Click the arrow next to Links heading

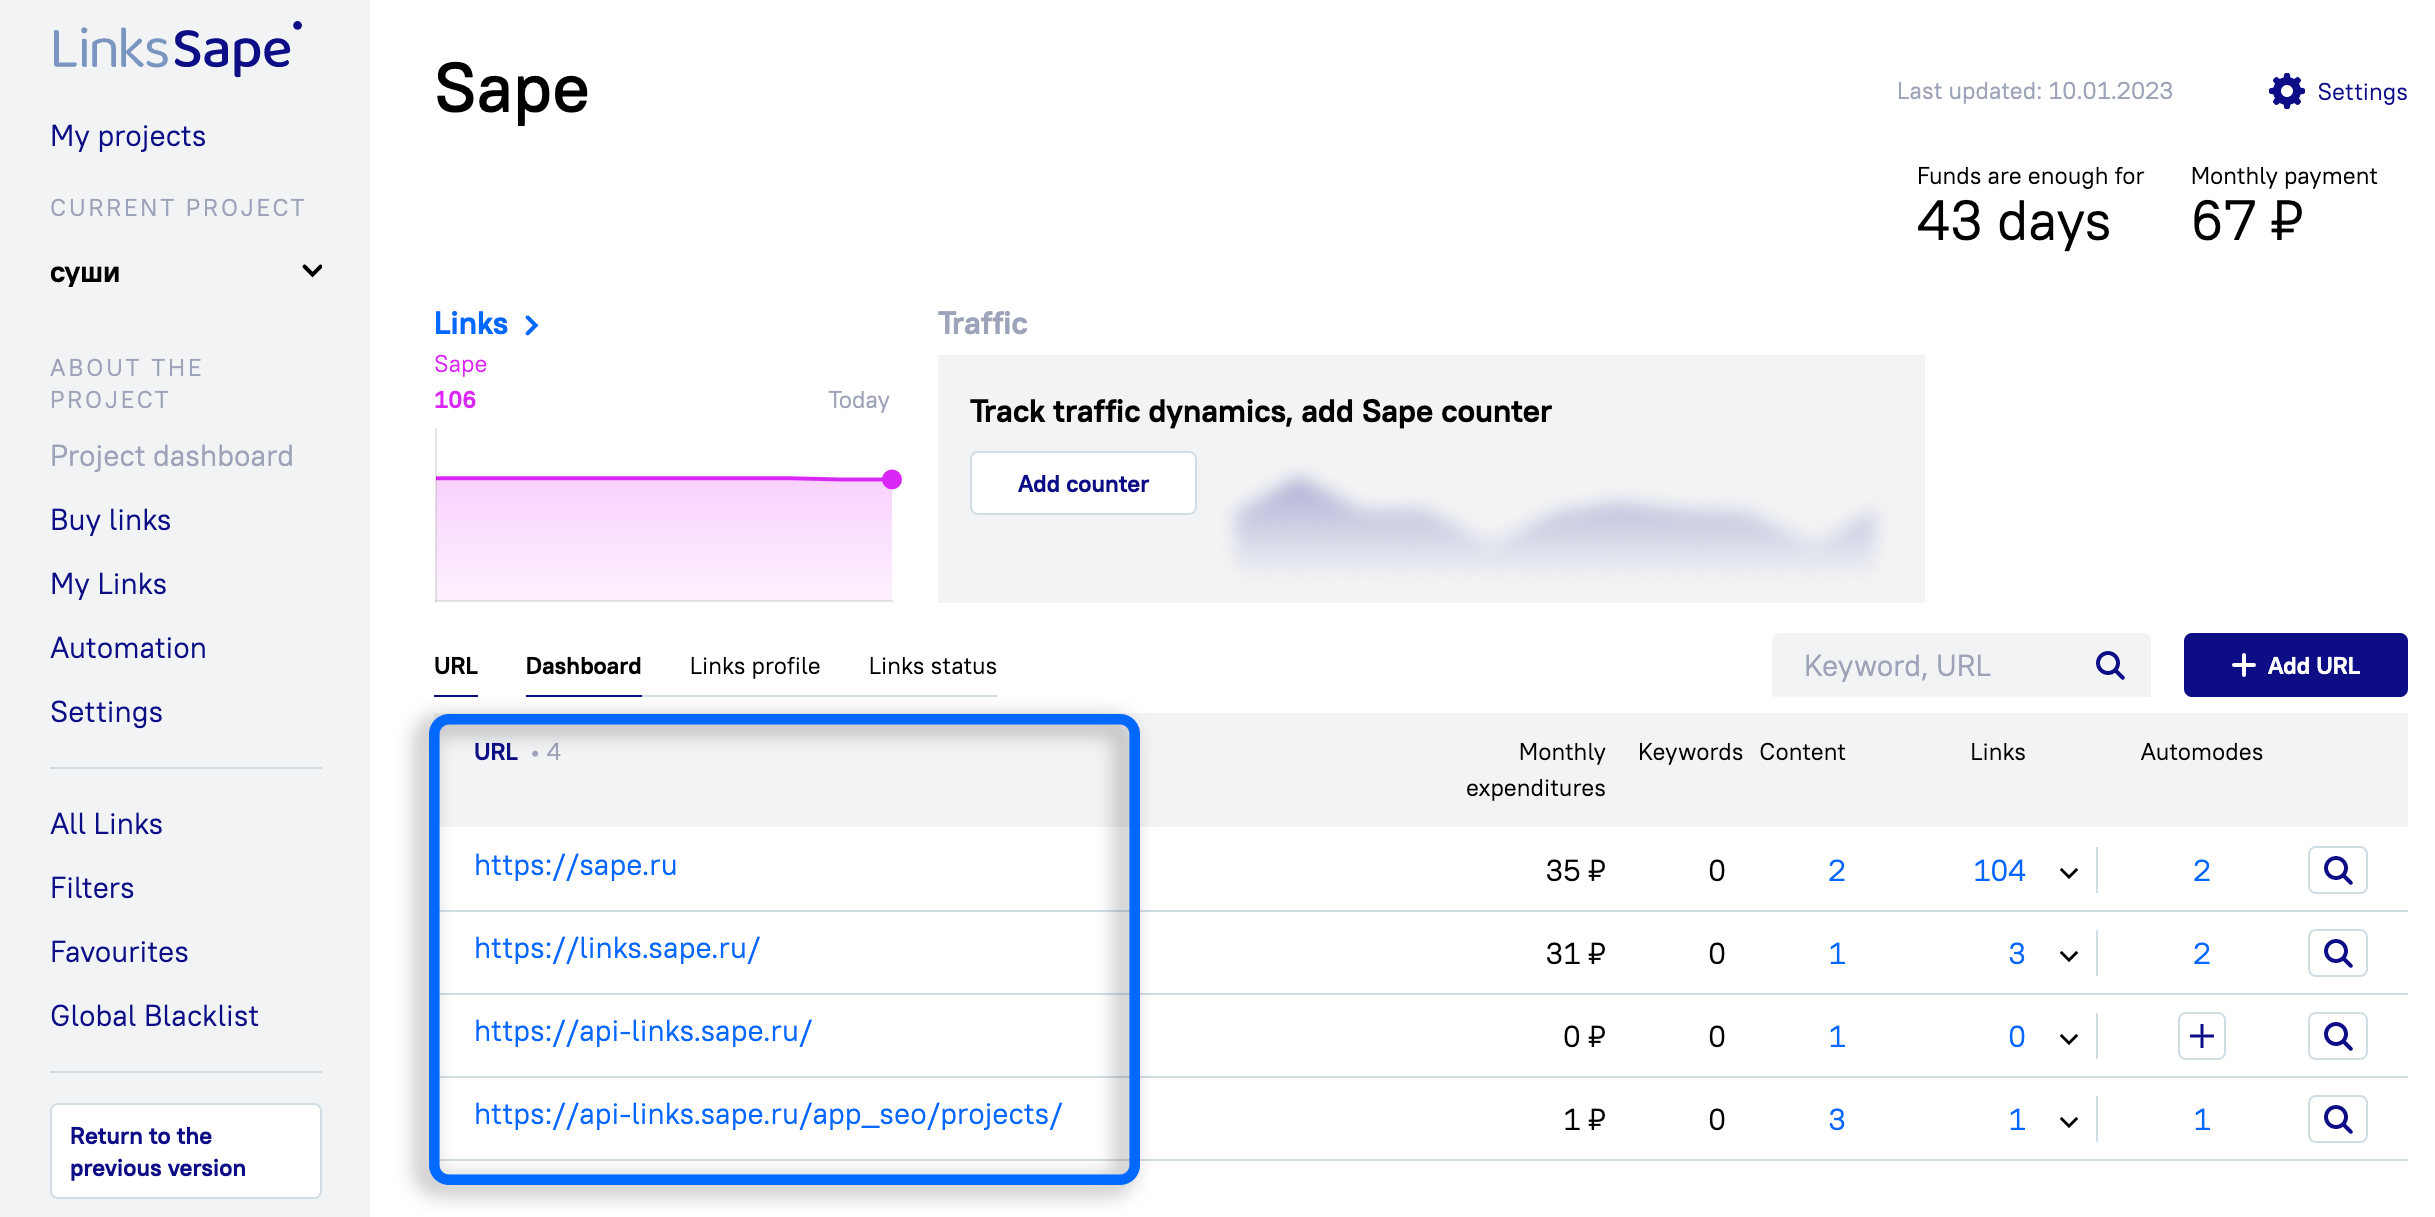[532, 325]
